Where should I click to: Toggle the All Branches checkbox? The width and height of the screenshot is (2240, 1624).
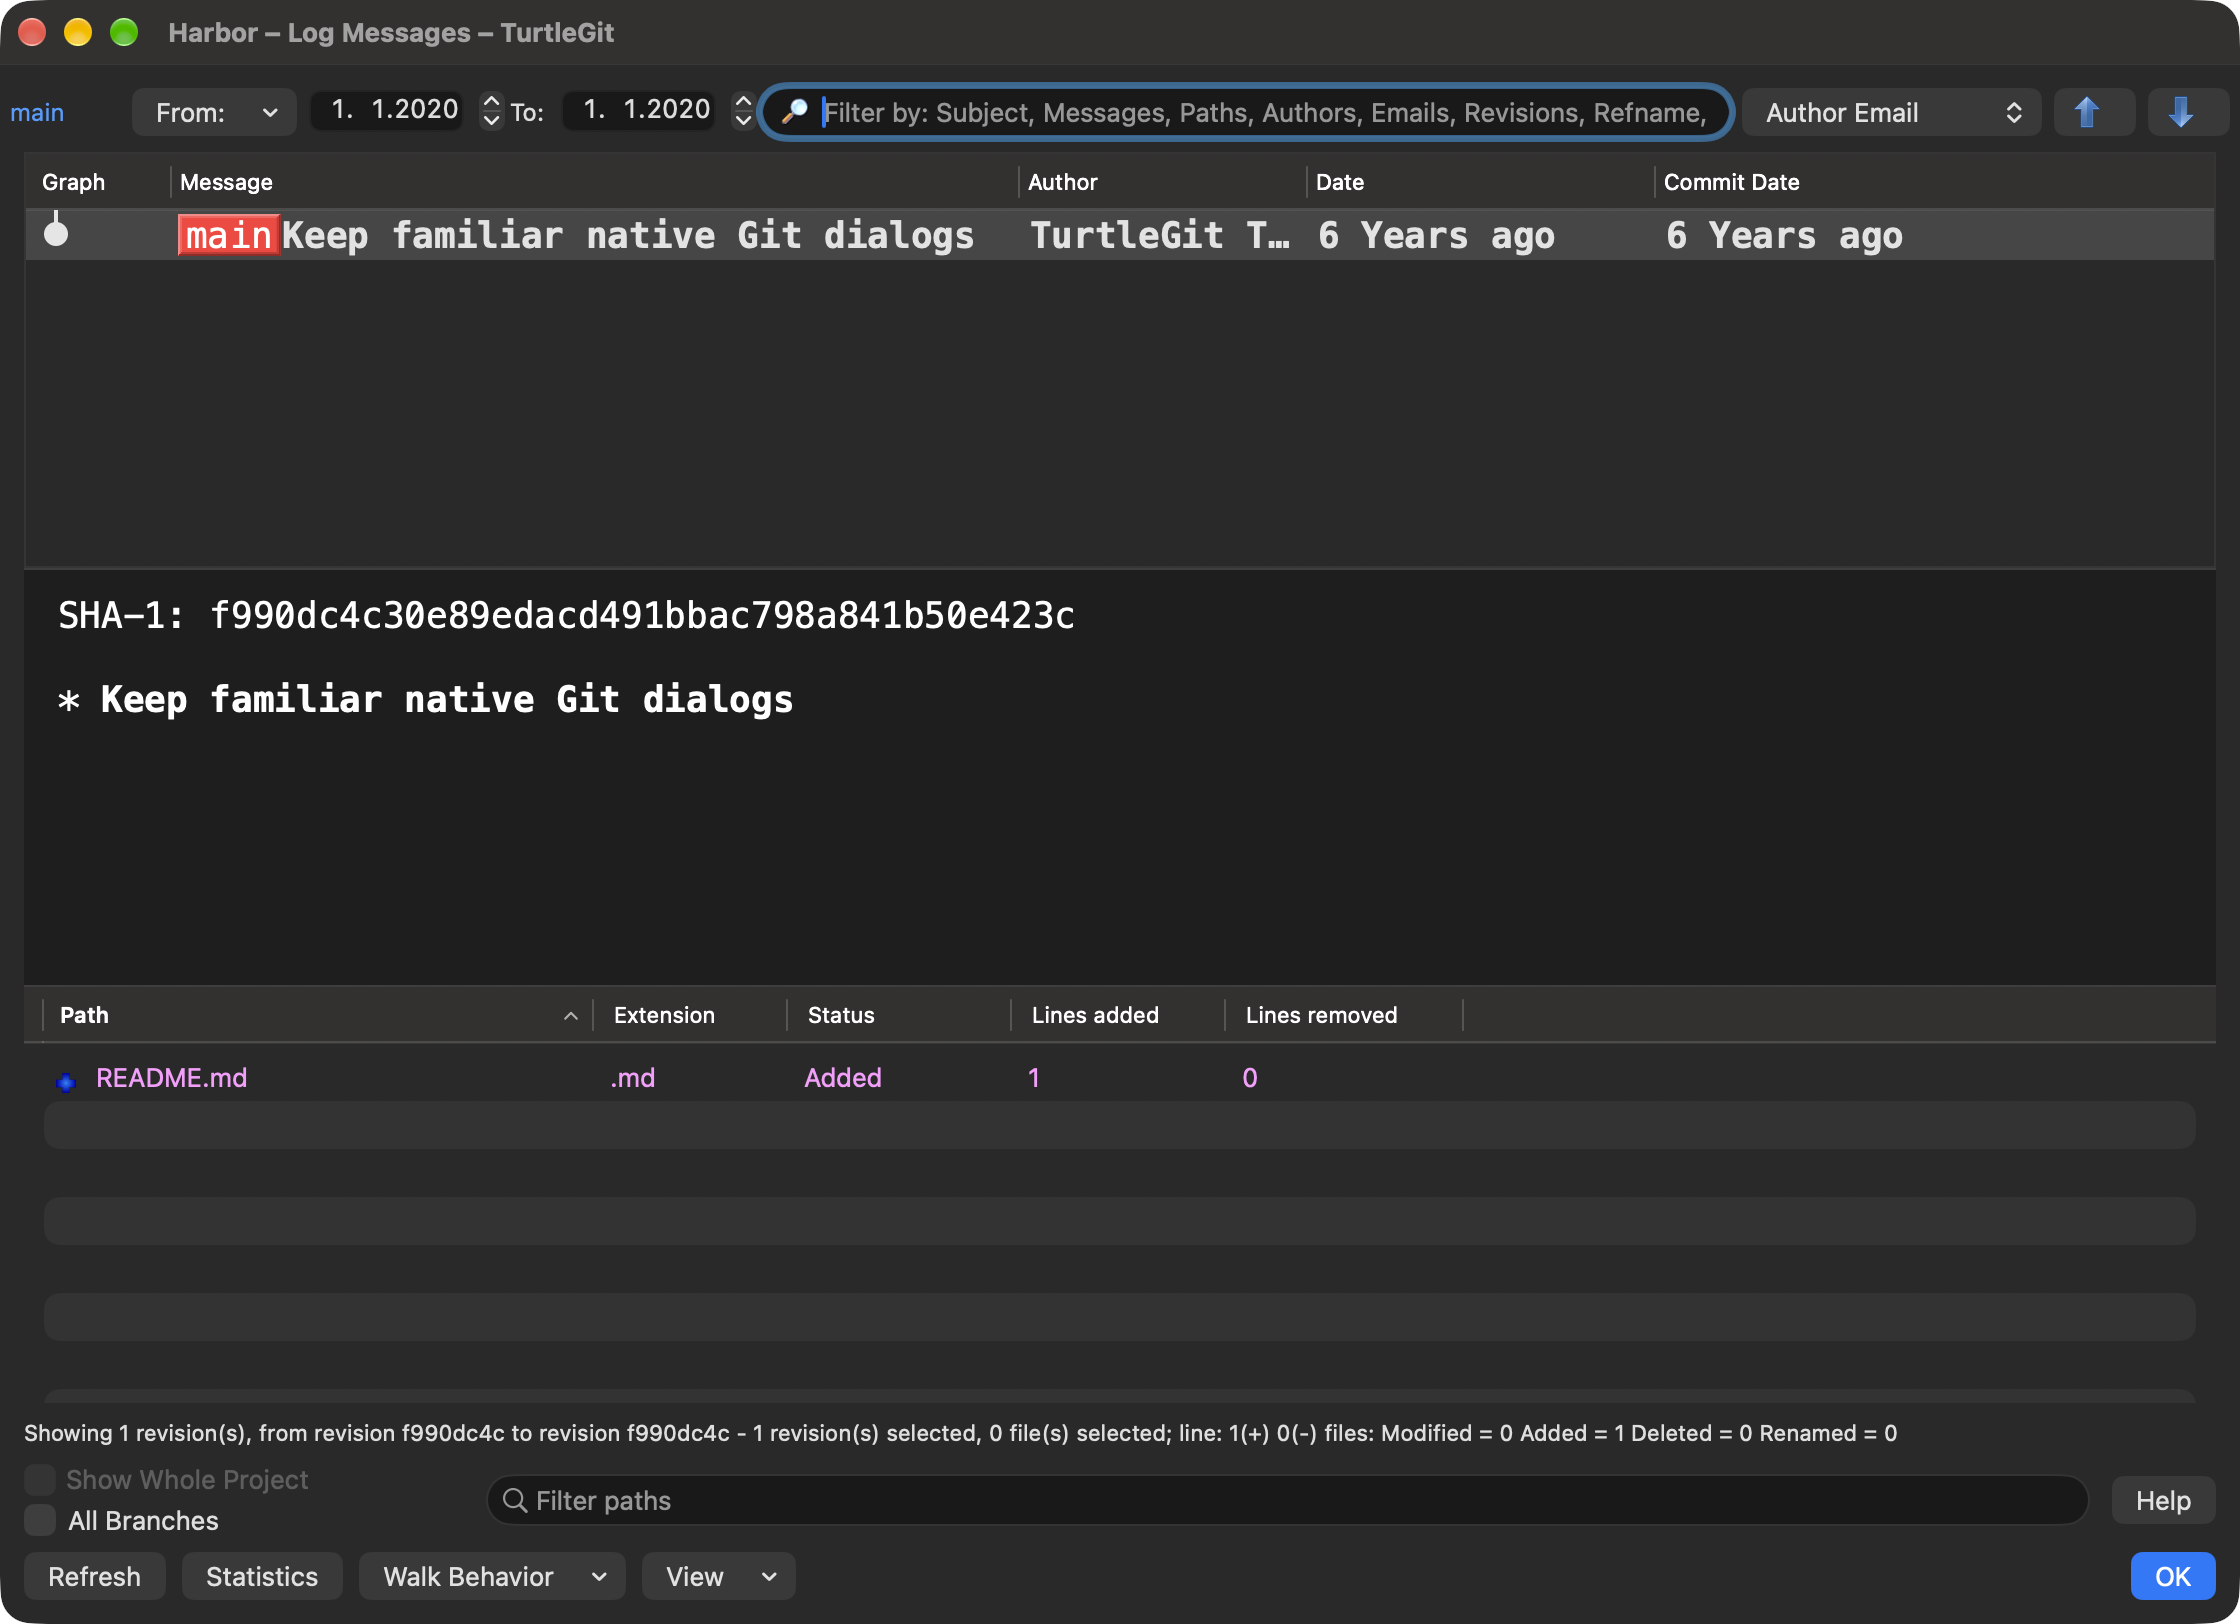coord(40,1520)
